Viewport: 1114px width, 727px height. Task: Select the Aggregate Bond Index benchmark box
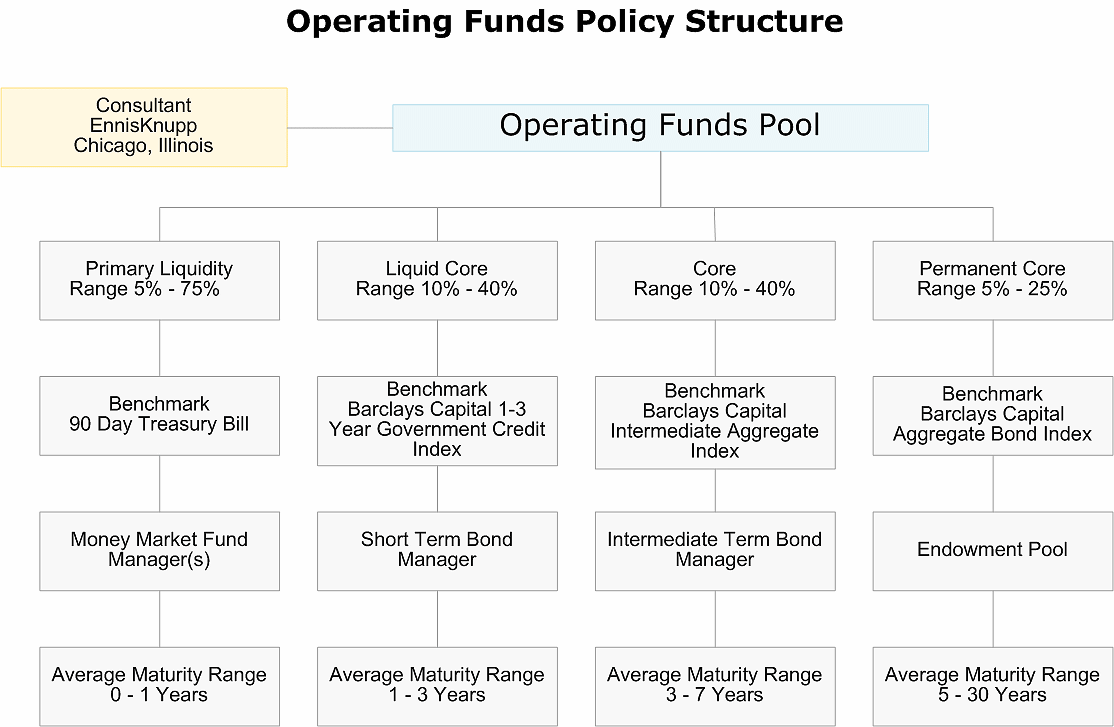pyautogui.click(x=993, y=416)
